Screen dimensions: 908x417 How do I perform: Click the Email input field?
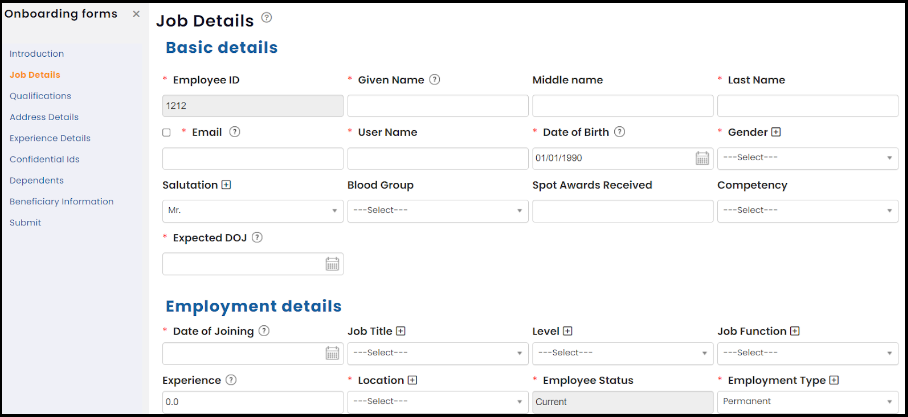tap(253, 158)
